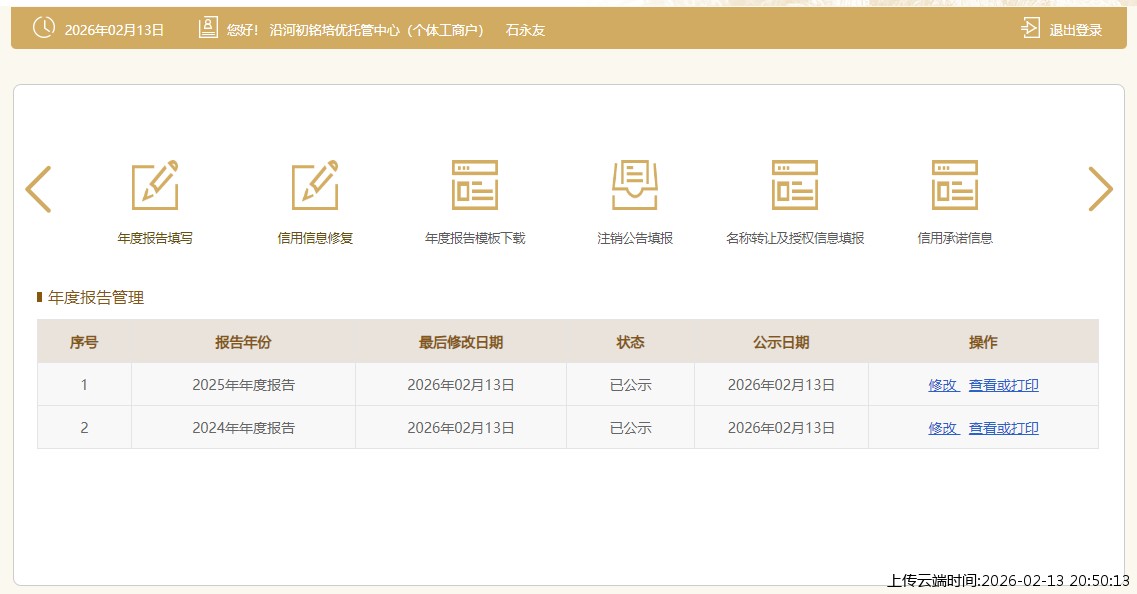Open 名称转让及授权信息填报 icon
Viewport: 1137px width, 594px height.
(x=795, y=185)
